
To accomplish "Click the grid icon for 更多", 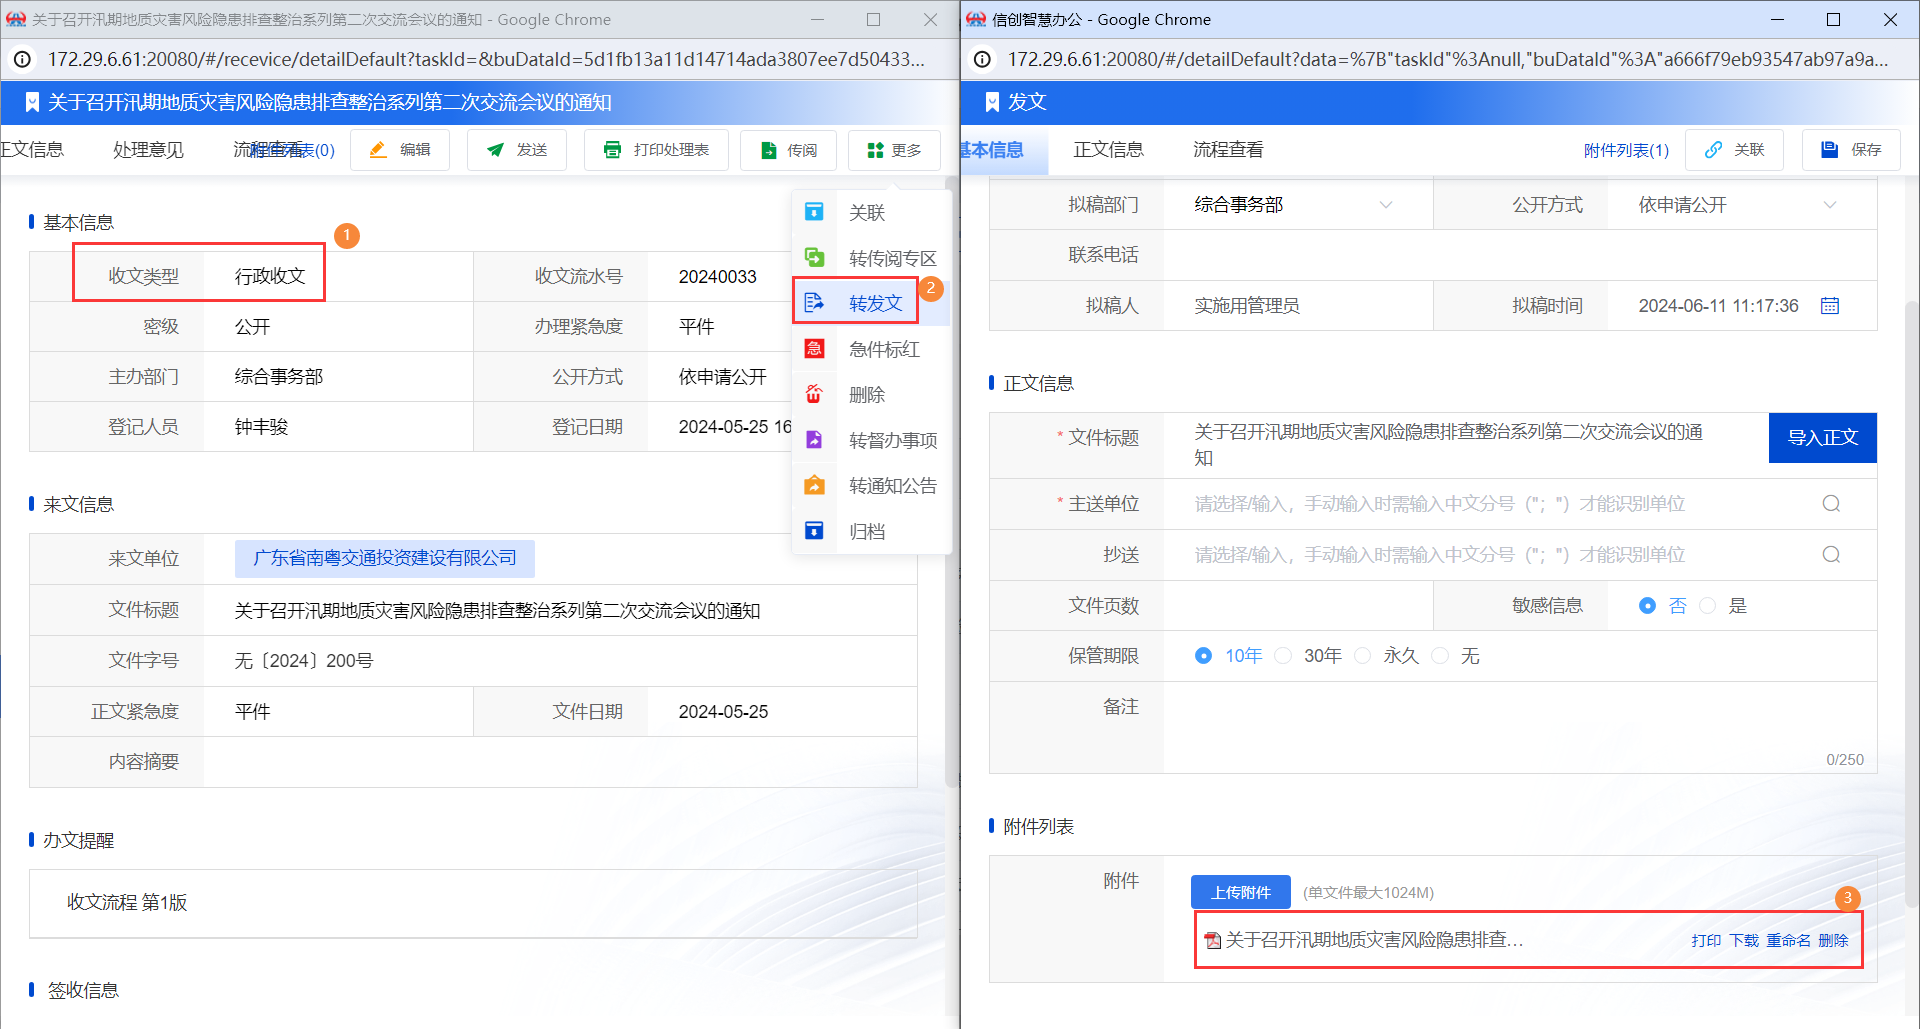I will [875, 150].
